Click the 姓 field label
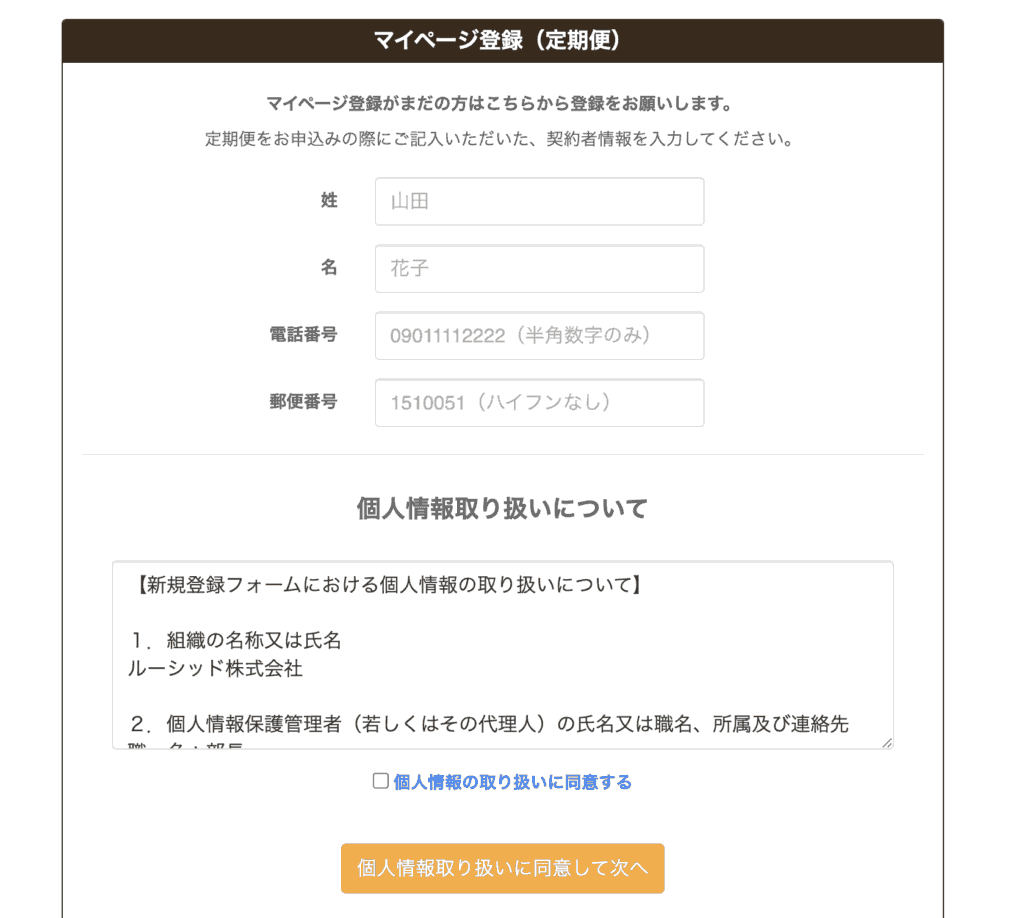The image size is (1024, 918). point(329,200)
